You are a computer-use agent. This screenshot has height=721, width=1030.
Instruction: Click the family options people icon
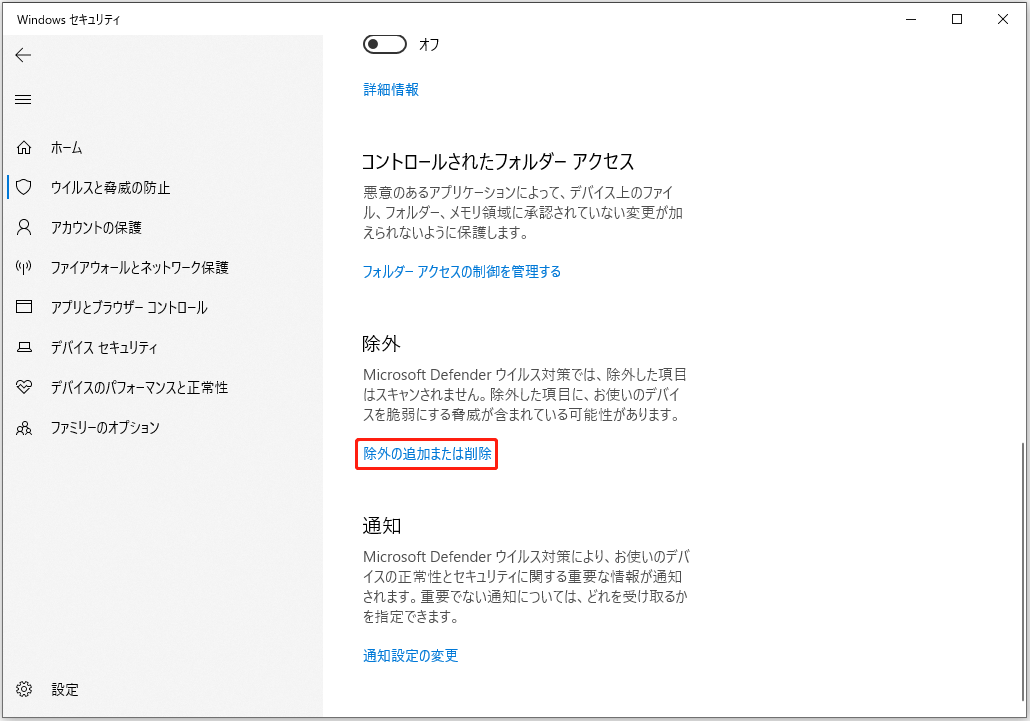click(25, 428)
